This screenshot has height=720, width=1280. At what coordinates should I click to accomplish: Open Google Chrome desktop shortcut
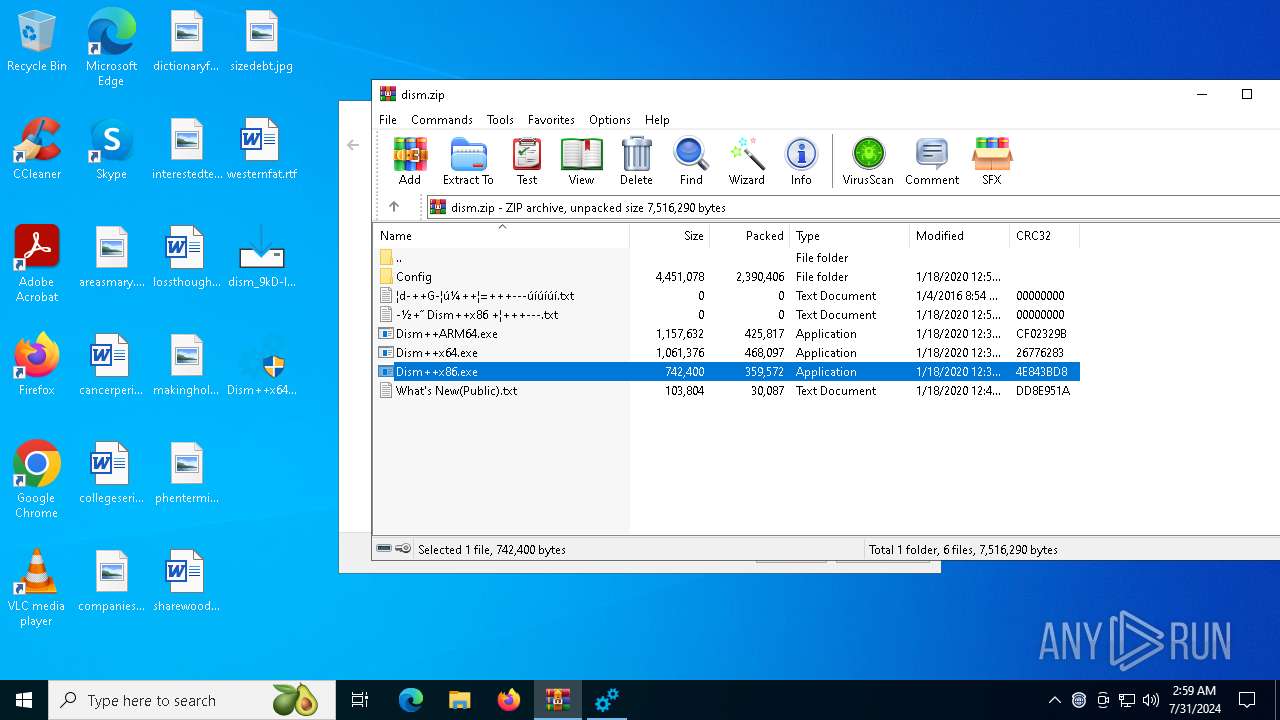[x=37, y=480]
